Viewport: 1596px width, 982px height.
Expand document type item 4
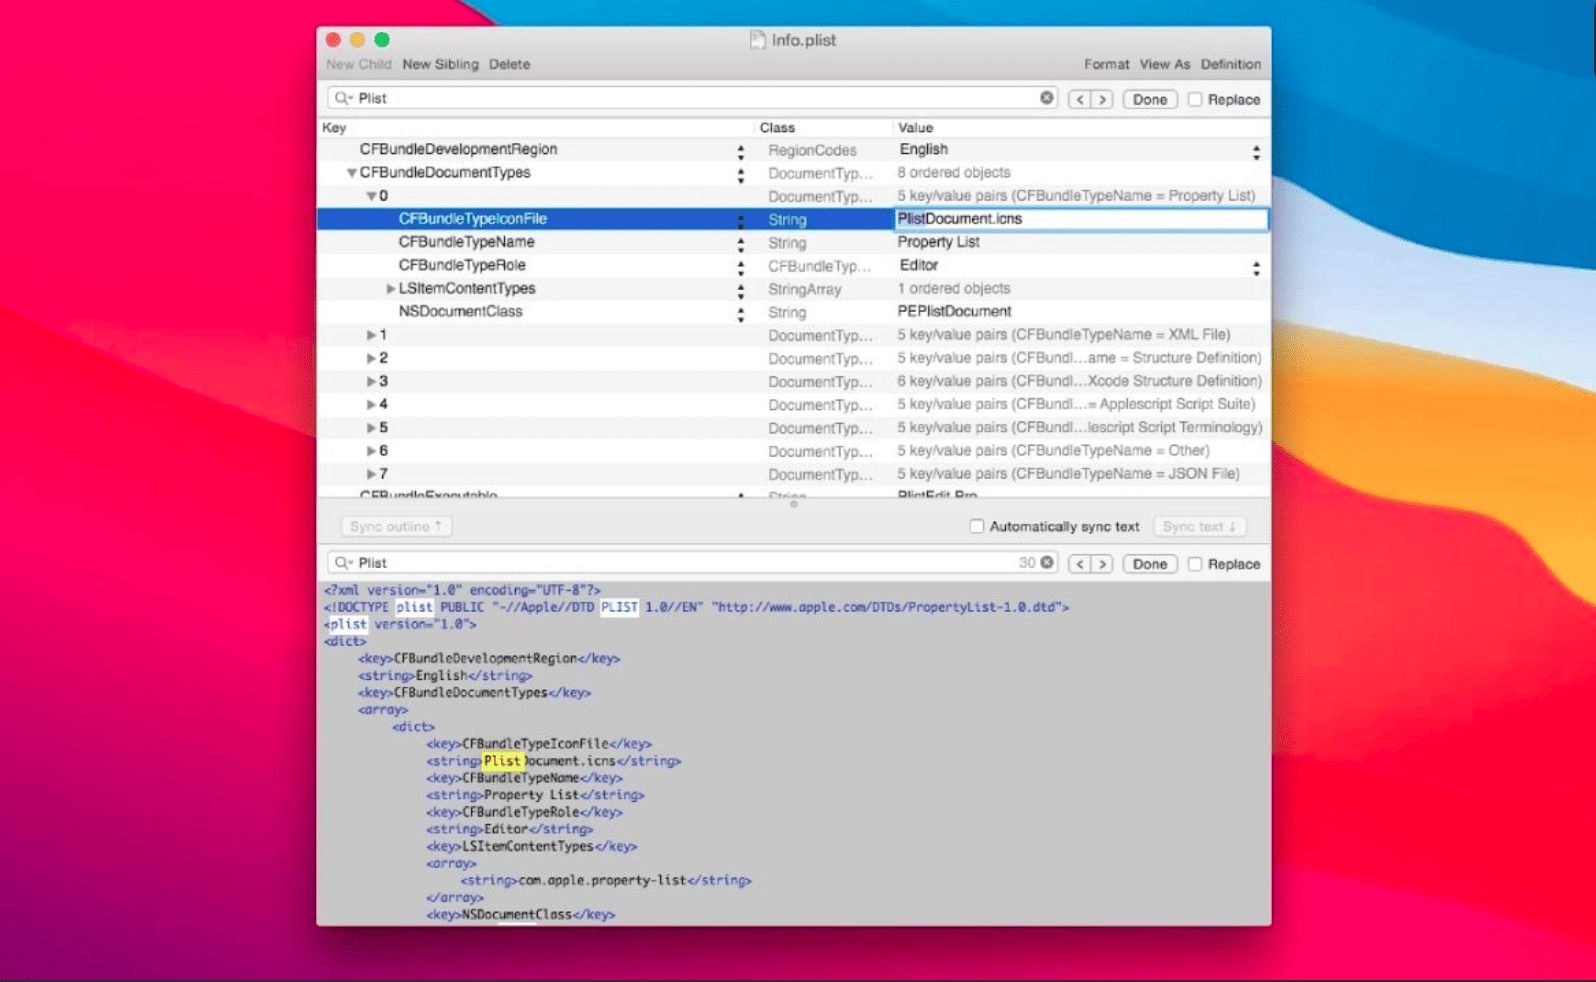coord(371,404)
